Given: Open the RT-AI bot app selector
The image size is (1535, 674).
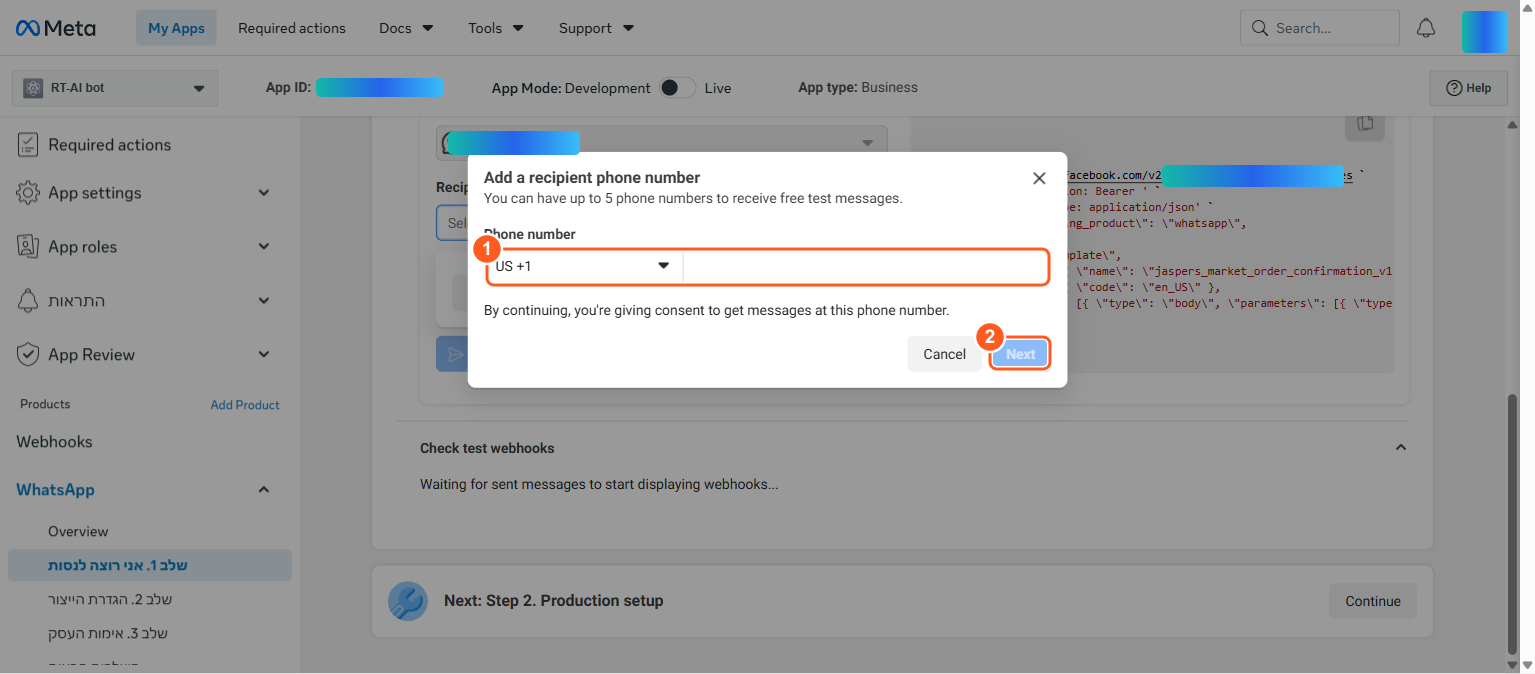Looking at the screenshot, I should [x=115, y=88].
